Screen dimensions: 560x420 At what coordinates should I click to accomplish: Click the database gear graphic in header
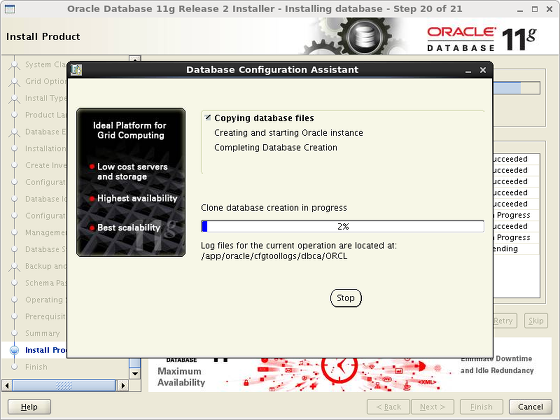pos(364,37)
